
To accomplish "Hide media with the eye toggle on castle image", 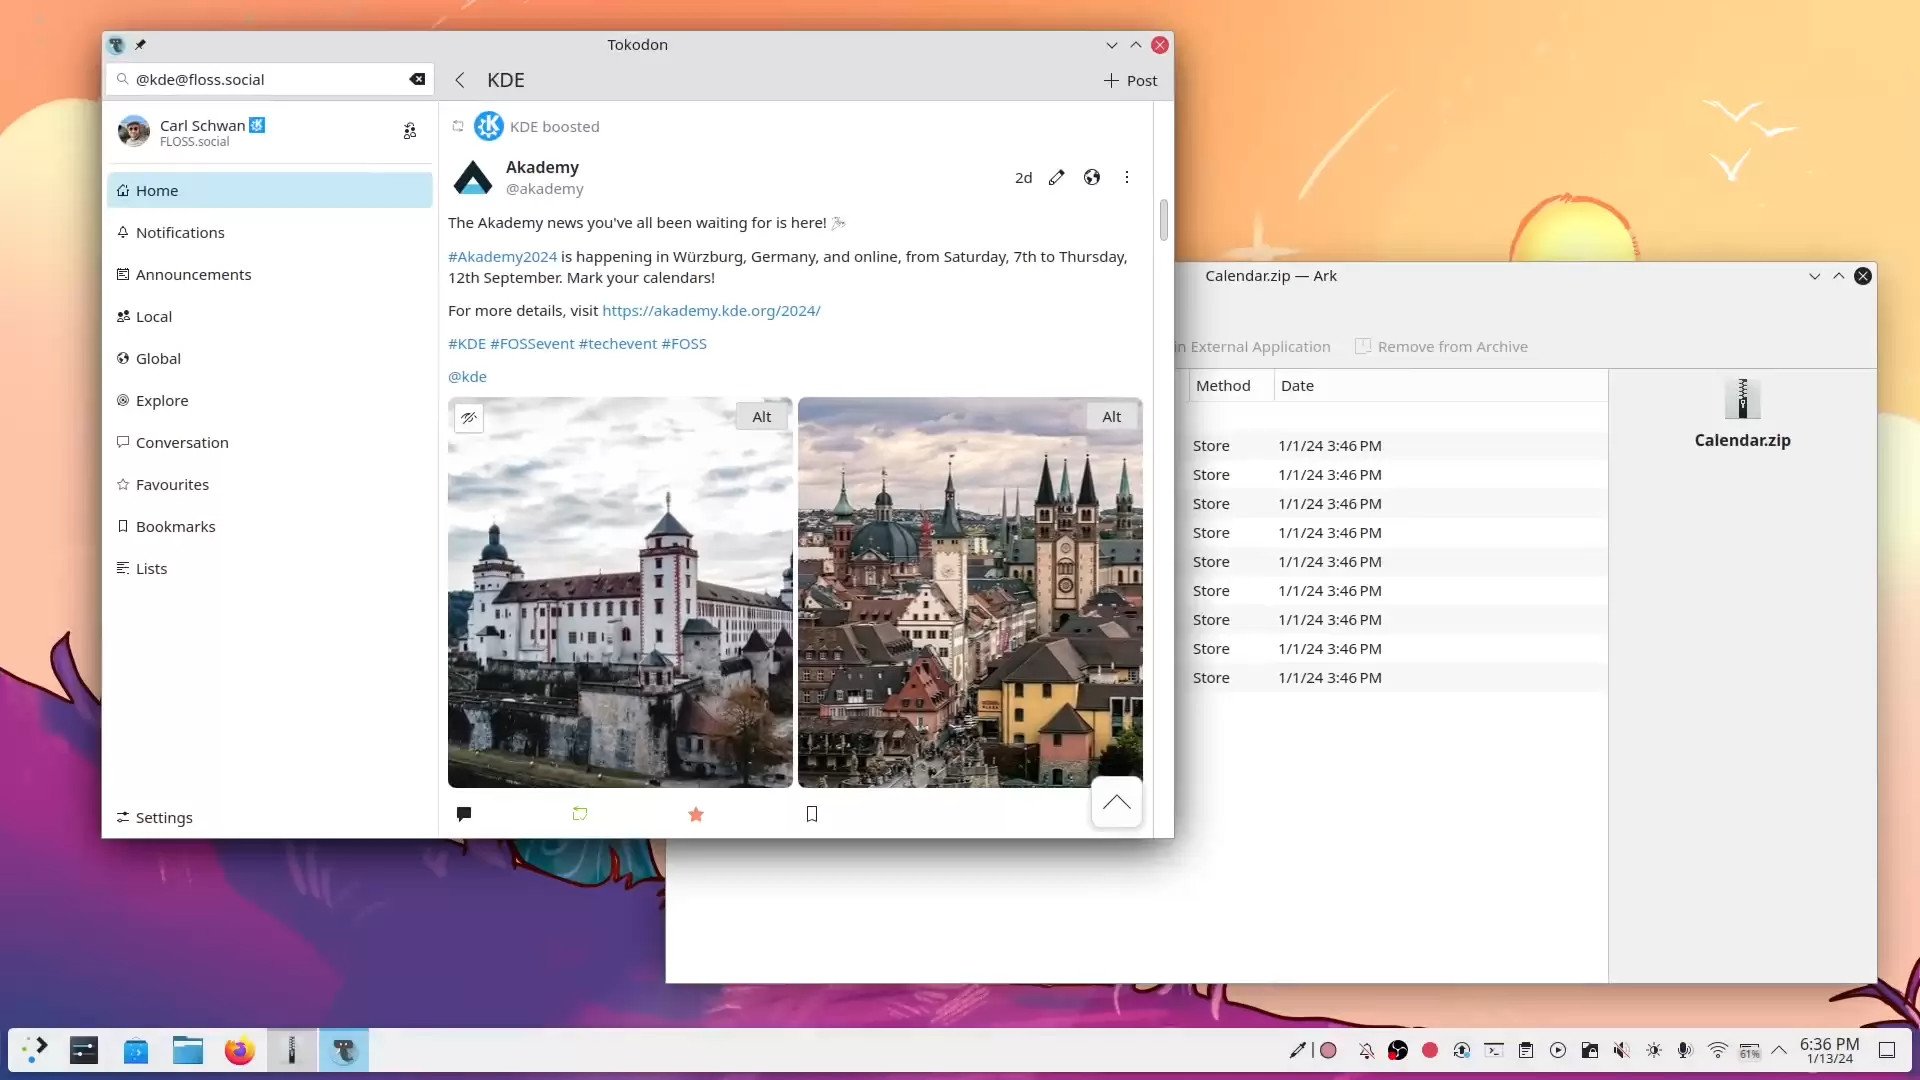I will (x=469, y=417).
